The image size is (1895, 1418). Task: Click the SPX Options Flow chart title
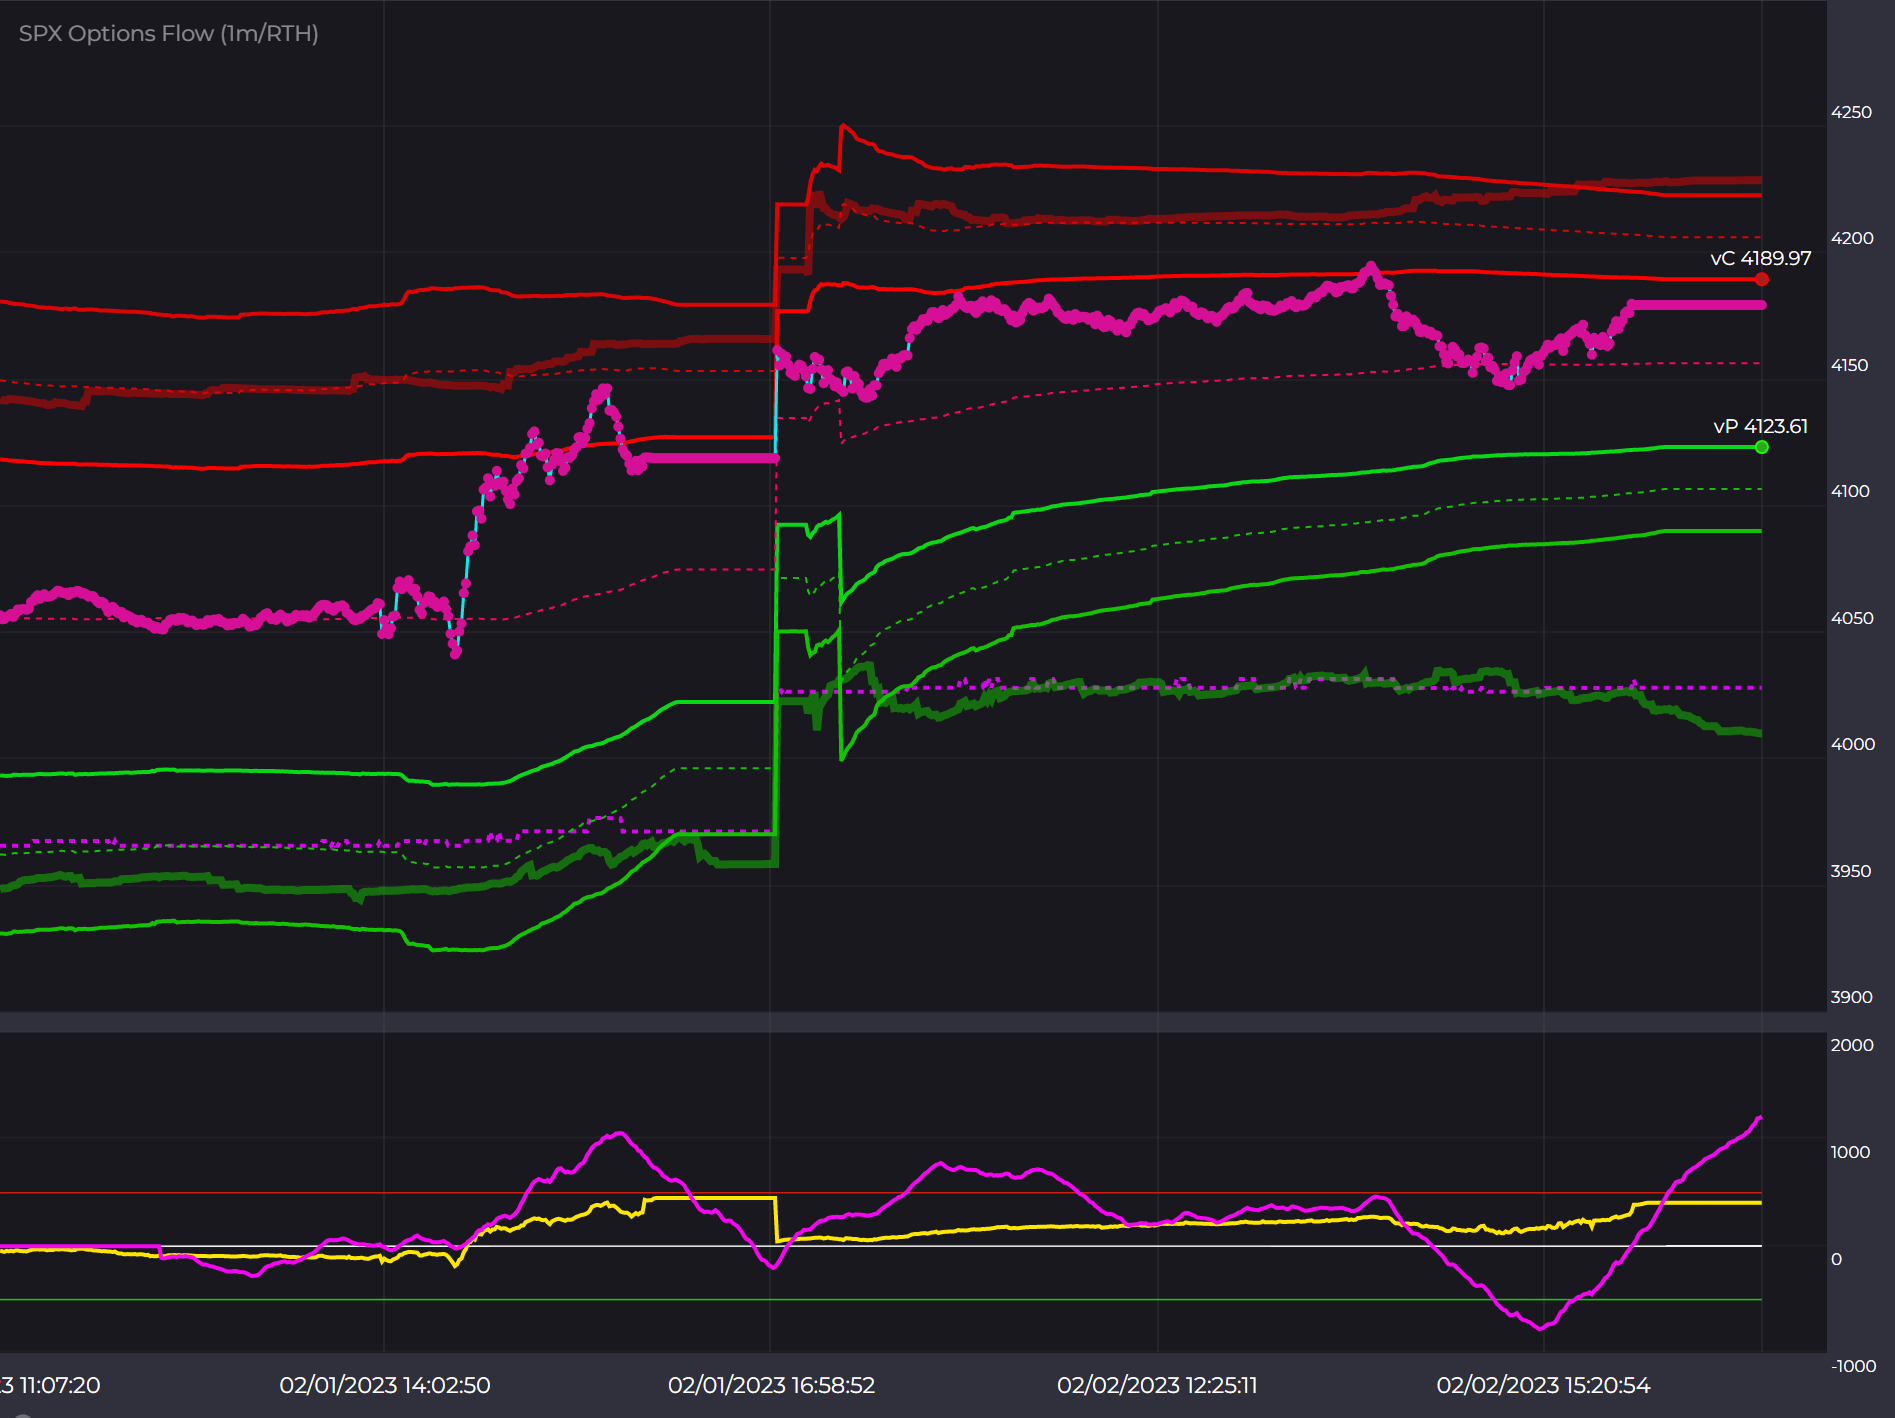[x=168, y=33]
